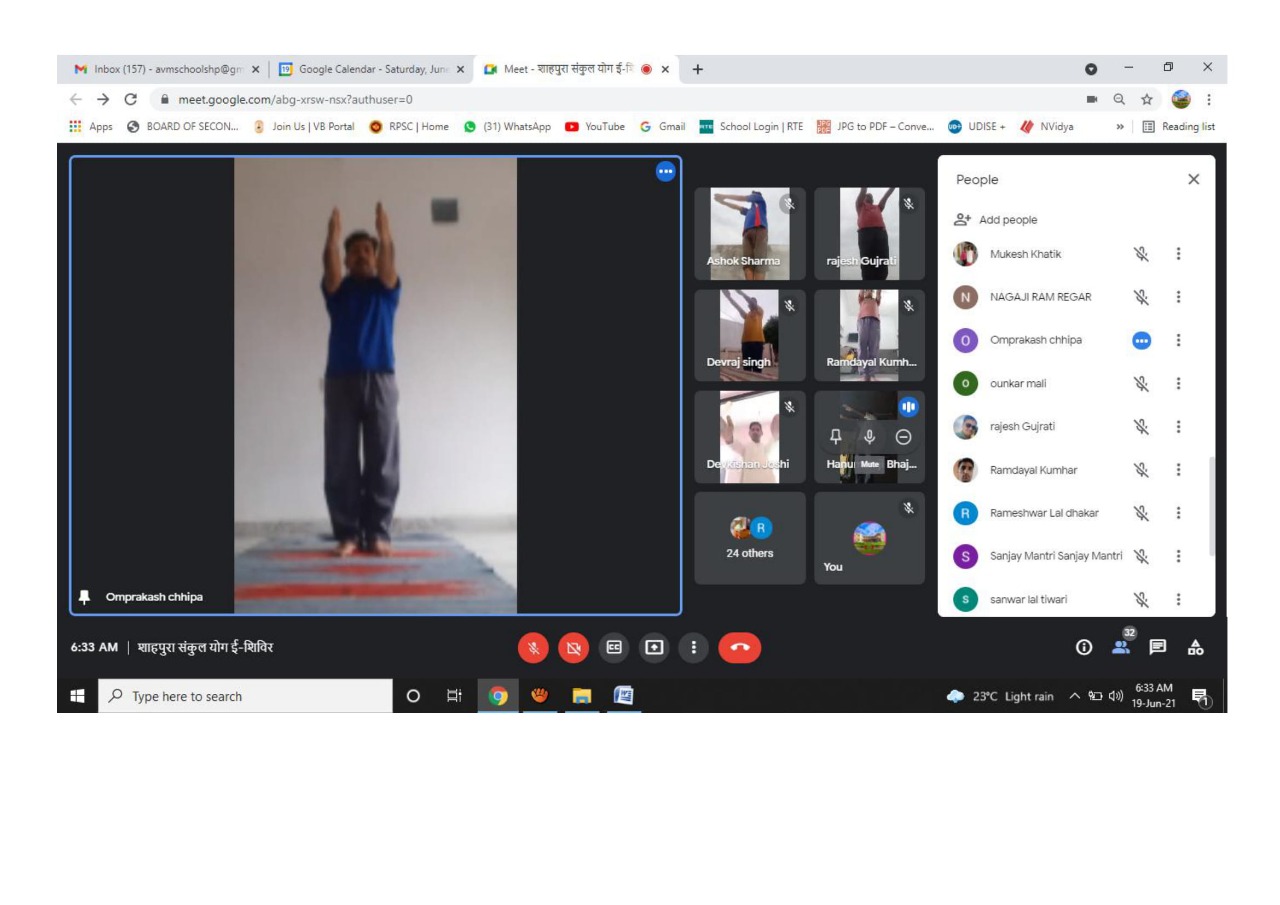Click speaking indicator on the main video
This screenshot has width=1280, height=905.
click(x=665, y=172)
